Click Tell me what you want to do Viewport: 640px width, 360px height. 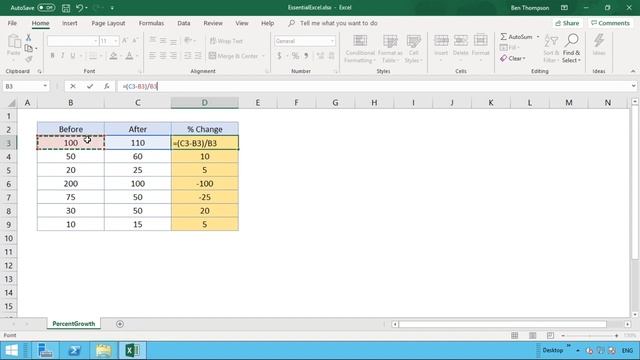338,23
